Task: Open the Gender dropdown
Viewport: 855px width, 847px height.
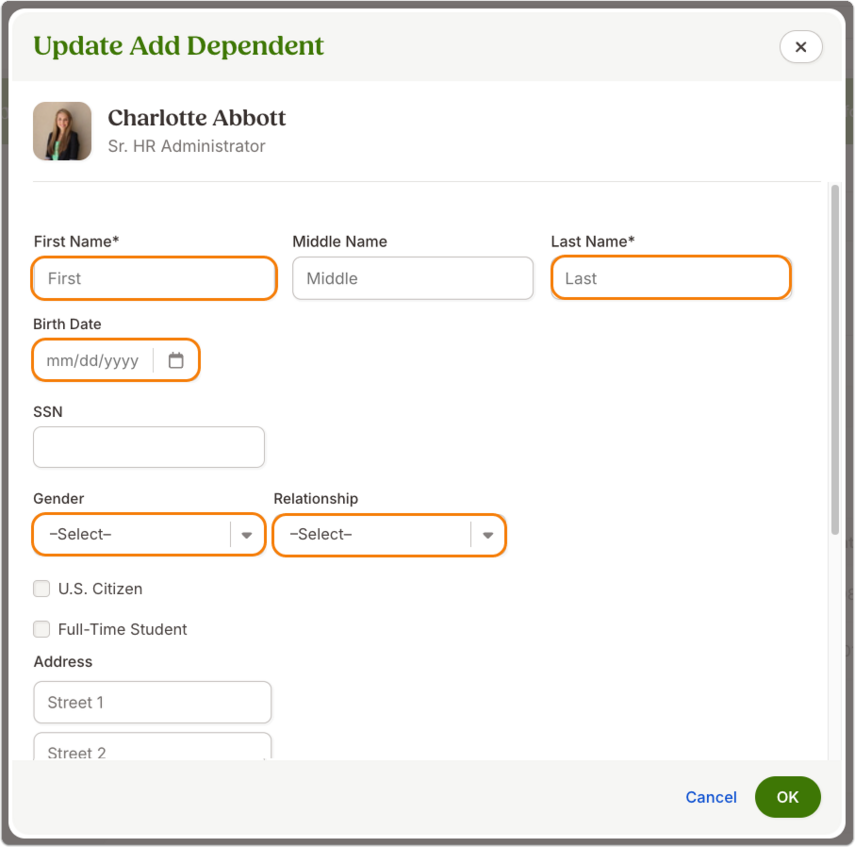Action: click(149, 534)
